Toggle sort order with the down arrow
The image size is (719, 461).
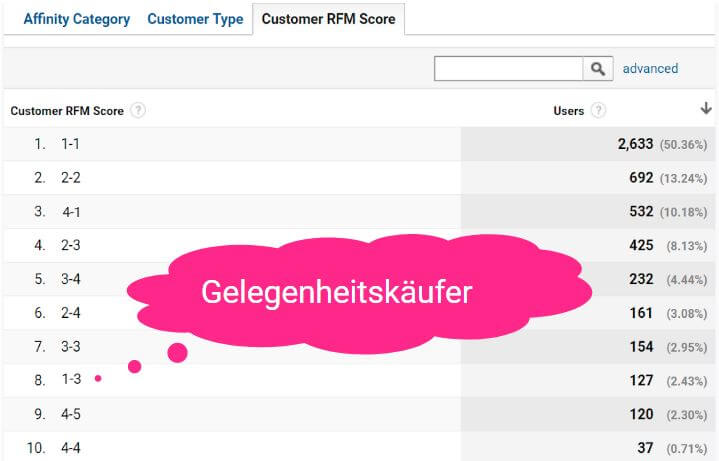[706, 109]
